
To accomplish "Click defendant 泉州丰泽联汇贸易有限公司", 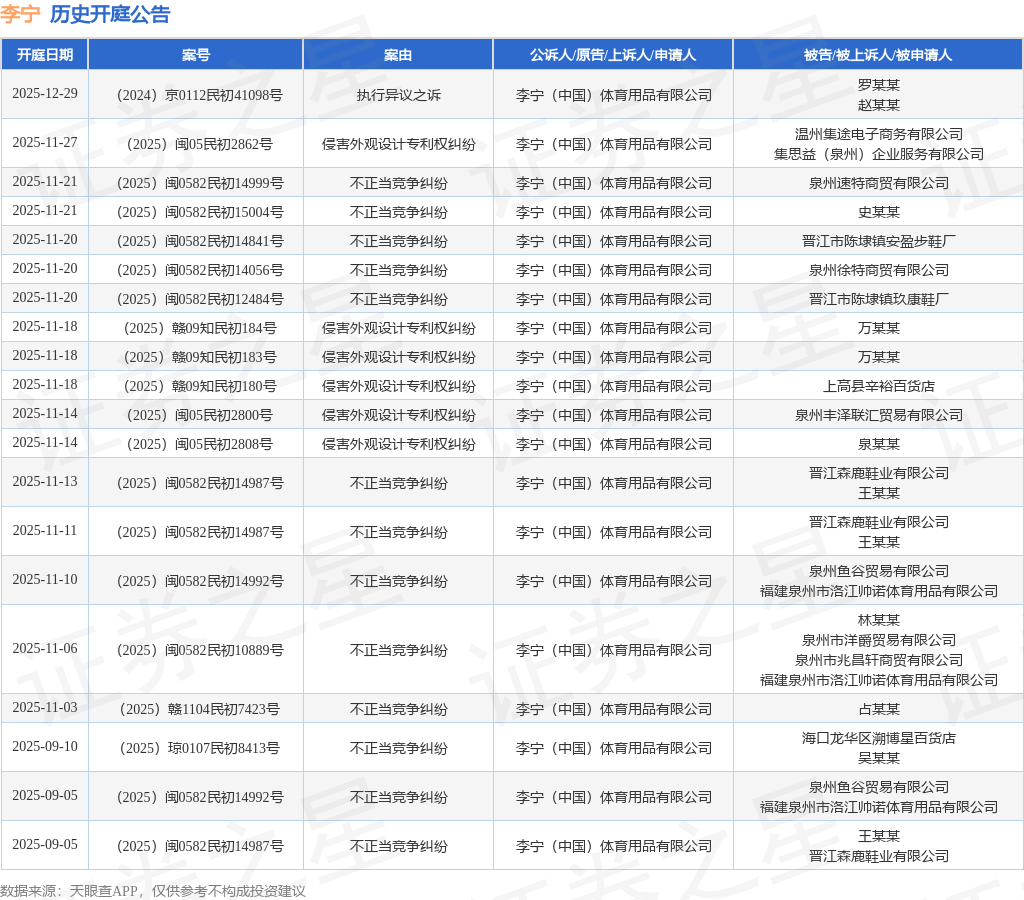I will pos(878,415).
